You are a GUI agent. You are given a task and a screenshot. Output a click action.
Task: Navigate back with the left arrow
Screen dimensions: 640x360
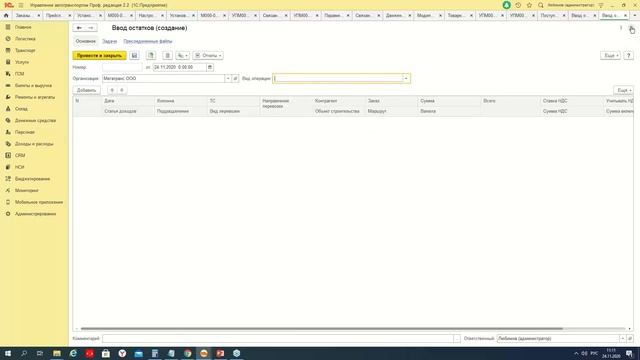coord(79,28)
